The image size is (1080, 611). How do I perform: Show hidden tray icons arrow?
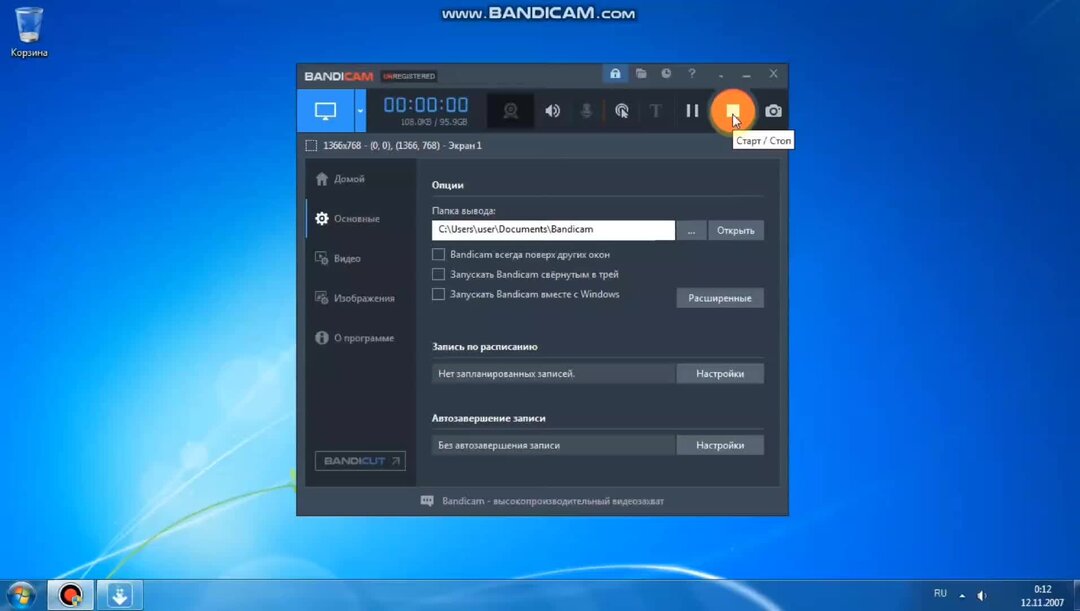(962, 595)
